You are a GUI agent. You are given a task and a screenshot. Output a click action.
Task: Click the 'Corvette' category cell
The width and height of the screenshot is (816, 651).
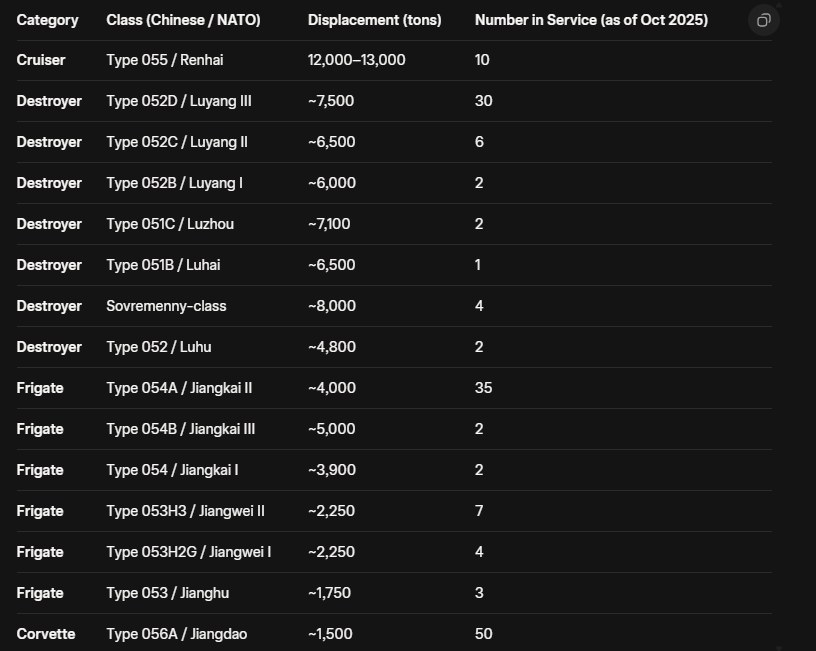pos(46,634)
